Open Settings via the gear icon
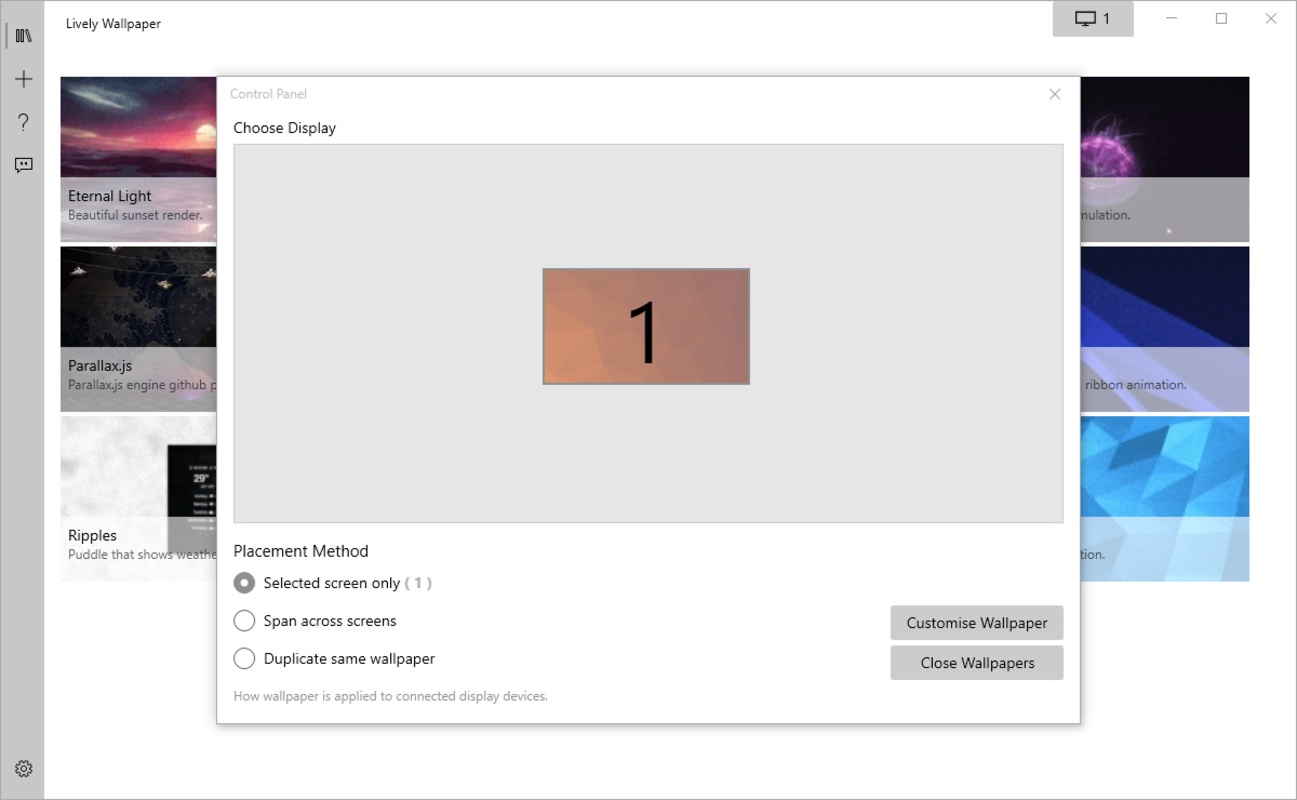The image size is (1297, 800). [24, 768]
